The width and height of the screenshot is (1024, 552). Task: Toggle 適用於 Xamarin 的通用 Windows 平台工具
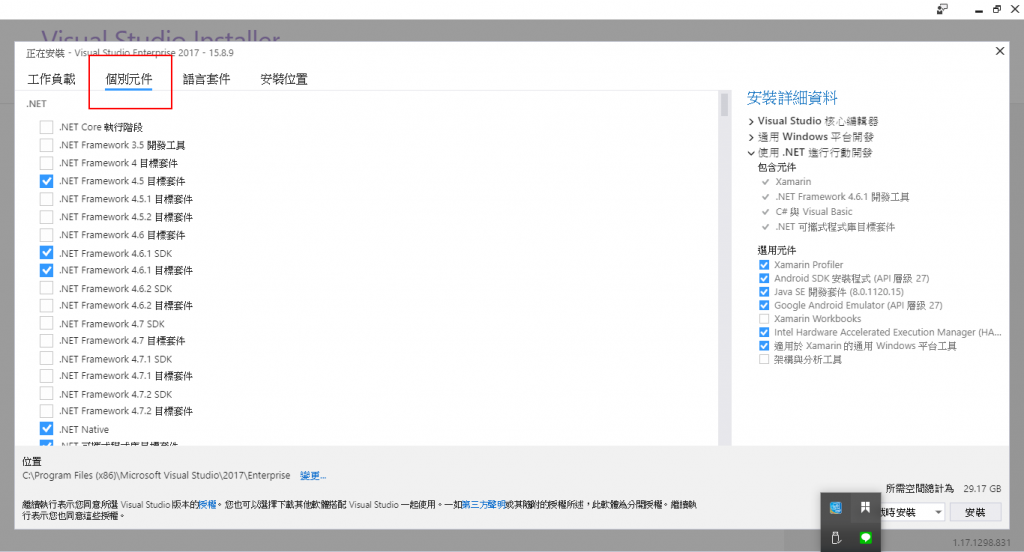click(764, 346)
